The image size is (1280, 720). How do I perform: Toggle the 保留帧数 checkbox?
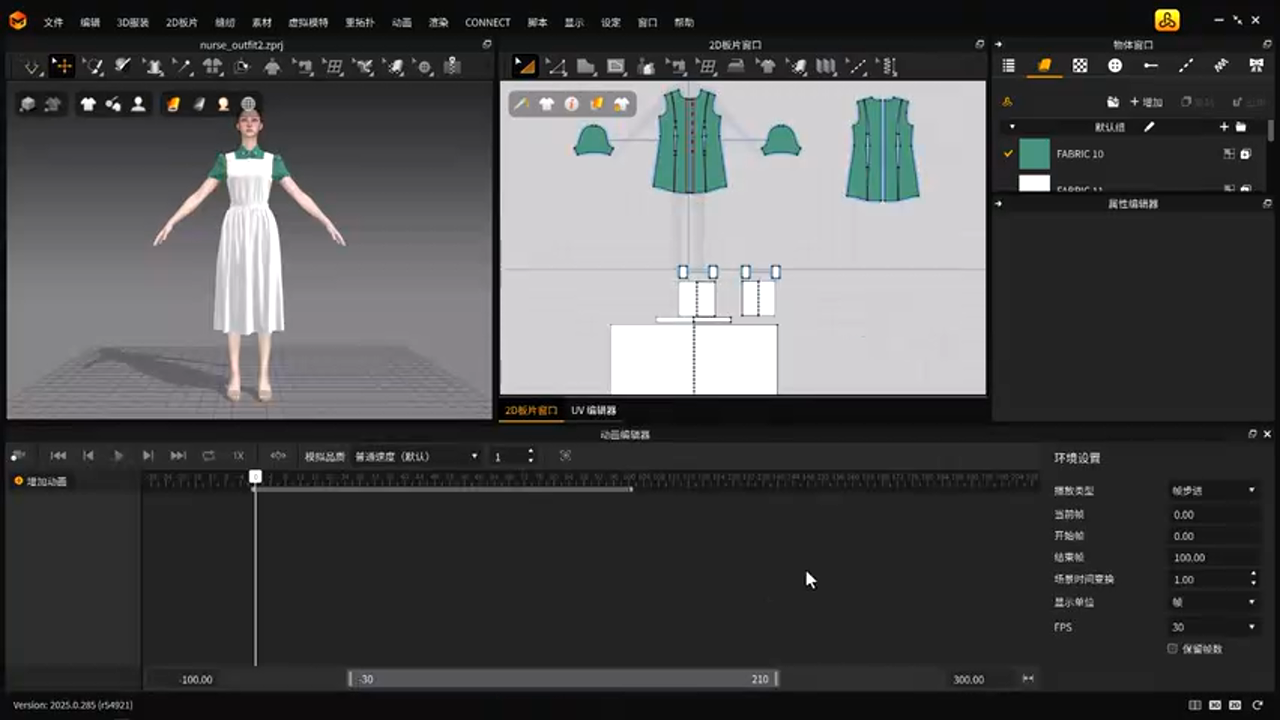(x=1173, y=649)
